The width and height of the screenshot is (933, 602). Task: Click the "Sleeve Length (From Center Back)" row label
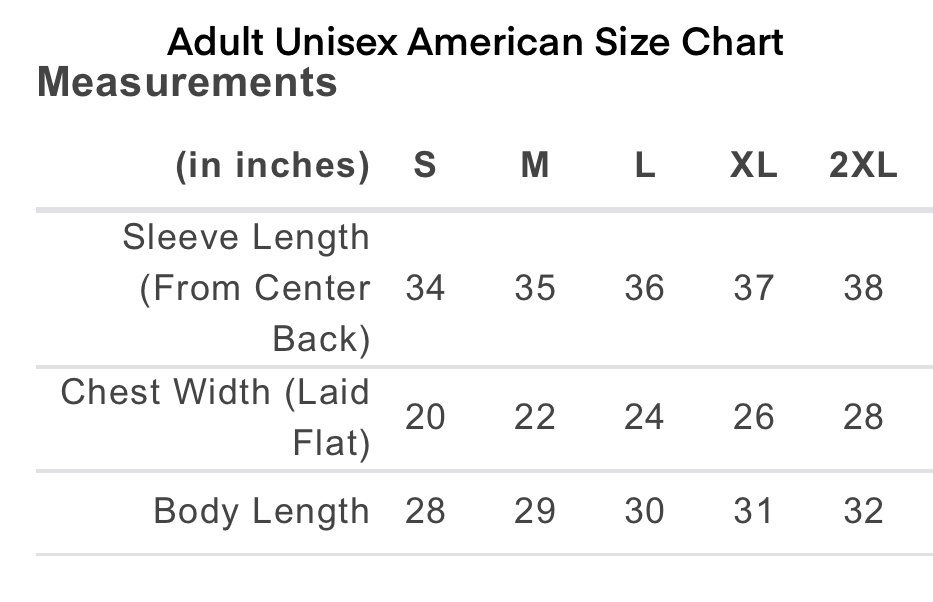[x=250, y=288]
